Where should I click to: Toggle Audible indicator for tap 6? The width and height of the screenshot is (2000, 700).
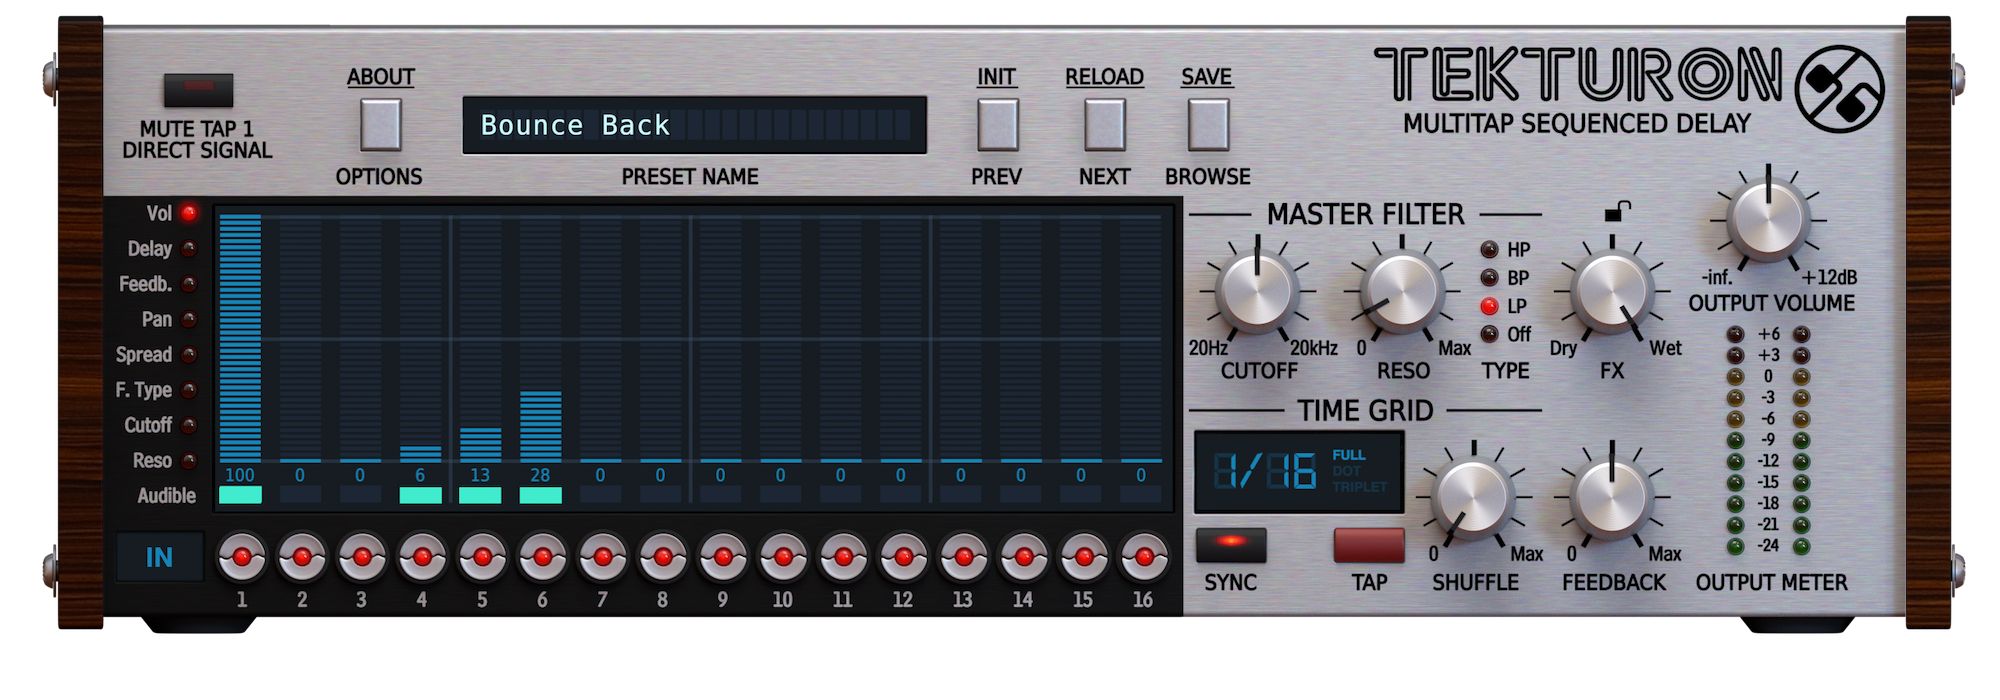point(540,495)
